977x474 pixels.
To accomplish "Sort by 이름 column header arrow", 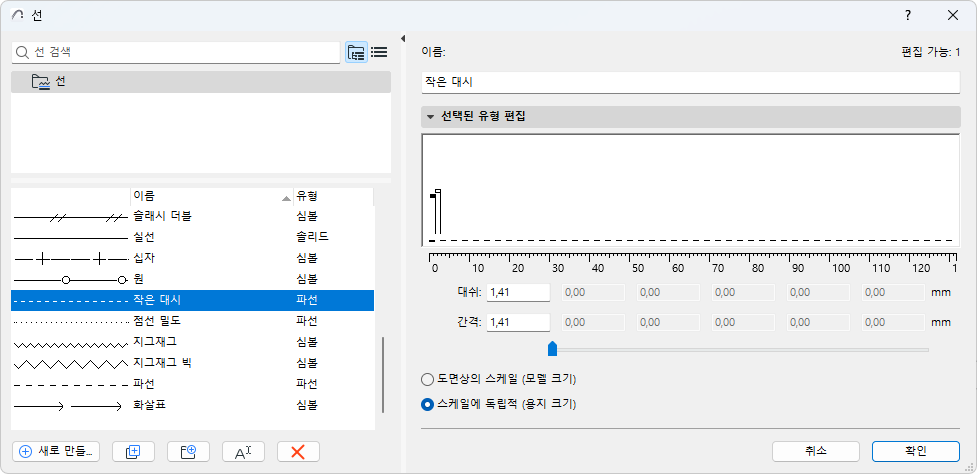I will click(x=286, y=197).
